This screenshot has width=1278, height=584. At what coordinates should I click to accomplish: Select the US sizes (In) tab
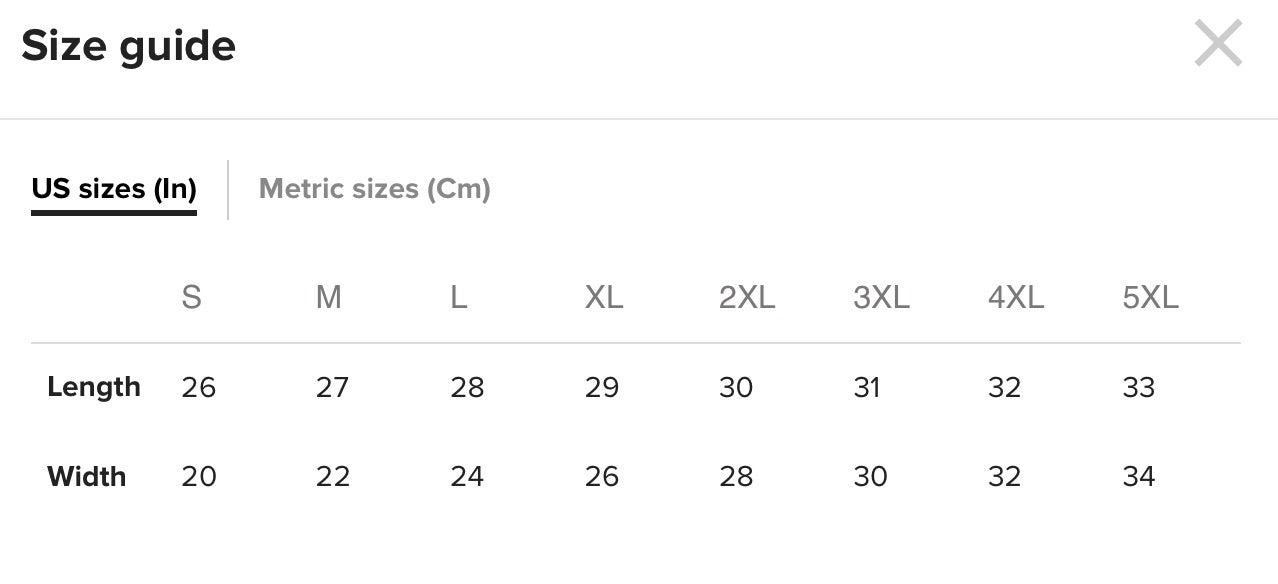click(114, 188)
